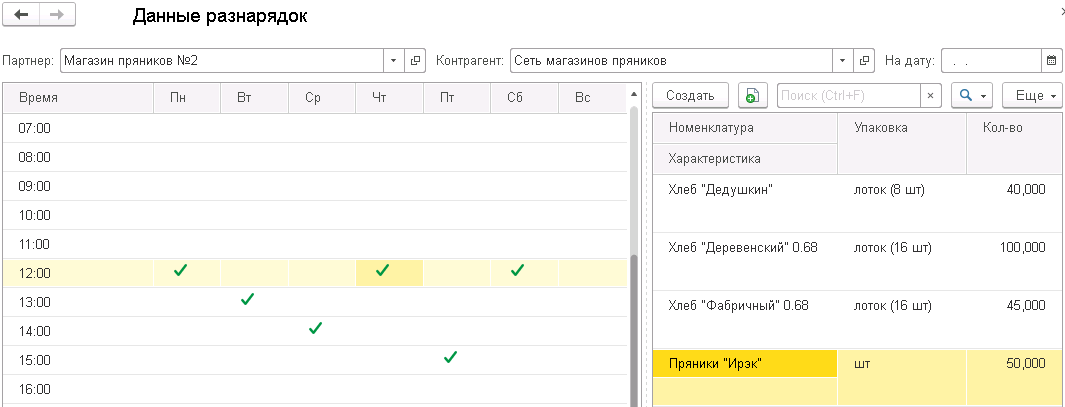Screen dimensions: 1065x407
Task: Open the magnifier search options button
Action: click(x=973, y=96)
